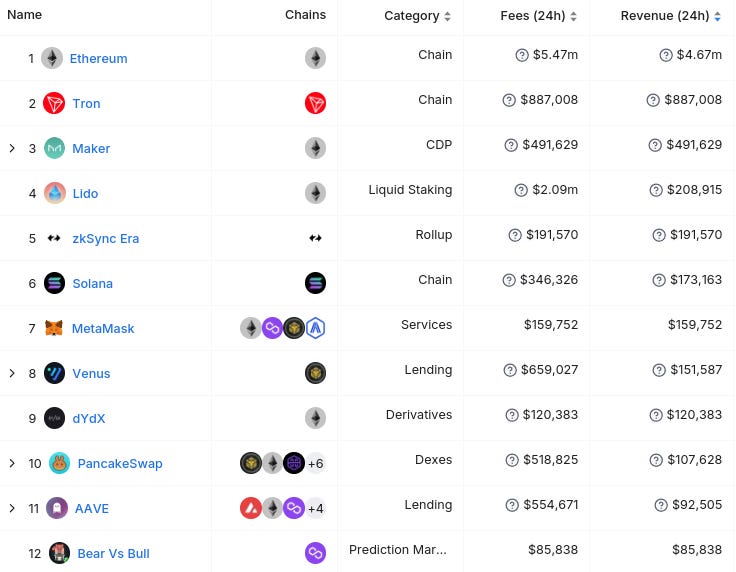Click Solana chain icon in Chains column
The height and width of the screenshot is (572, 736).
[315, 283]
